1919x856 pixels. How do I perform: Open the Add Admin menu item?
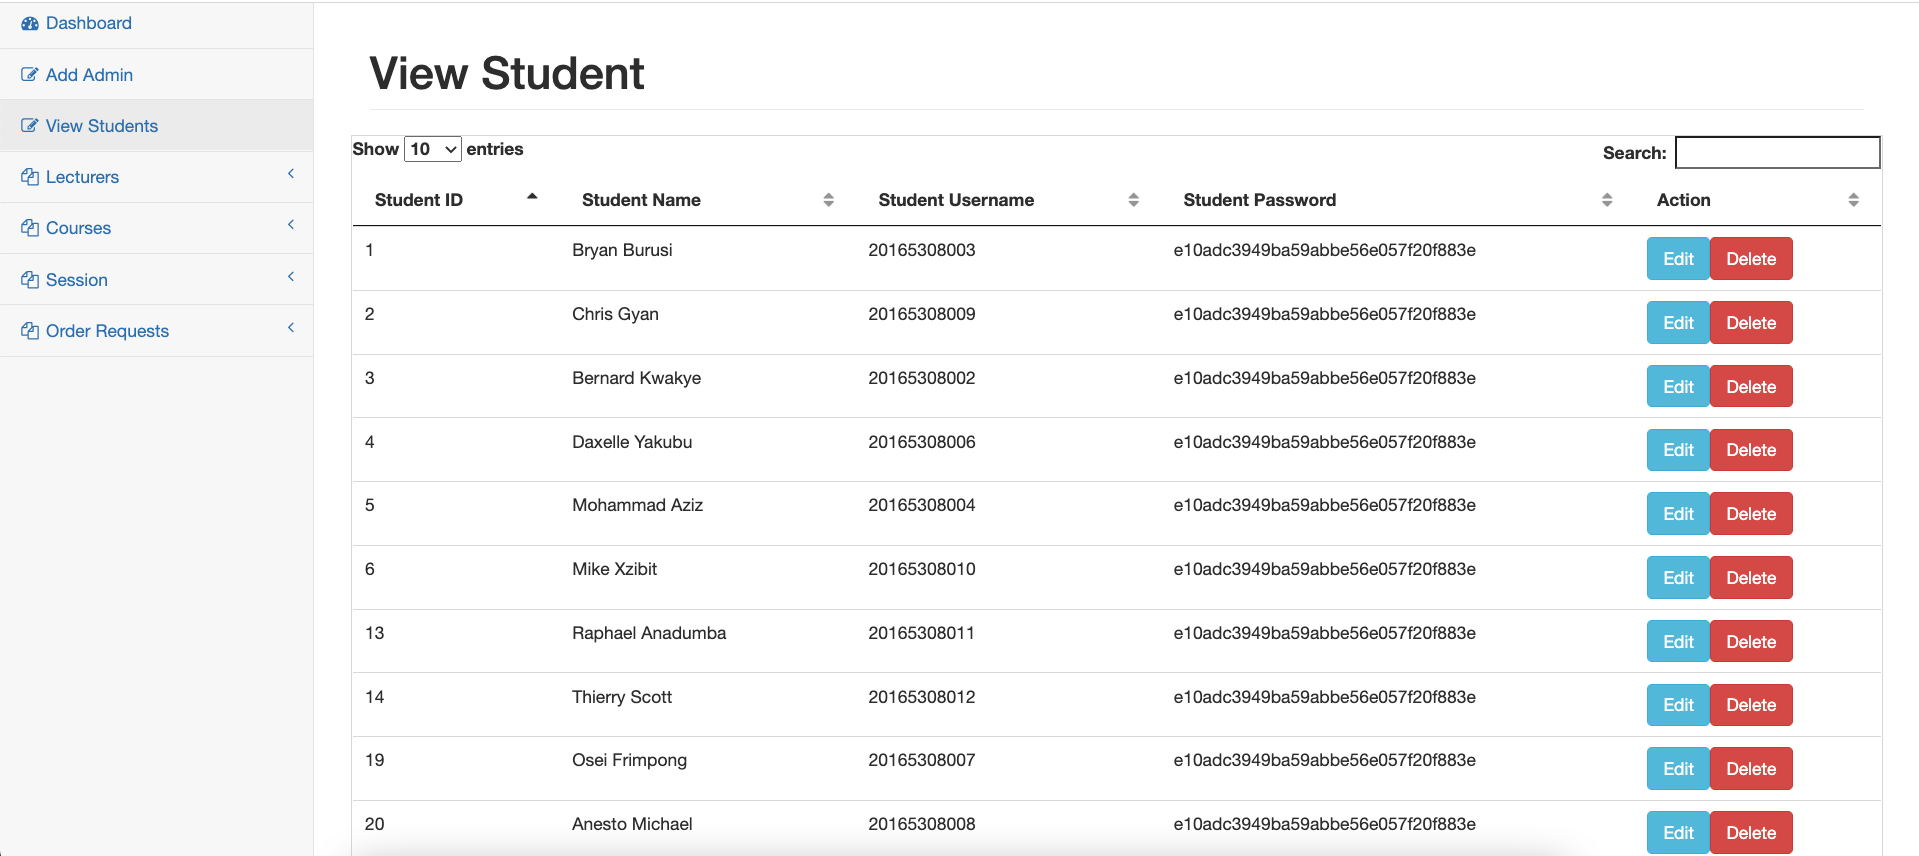pyautogui.click(x=156, y=75)
